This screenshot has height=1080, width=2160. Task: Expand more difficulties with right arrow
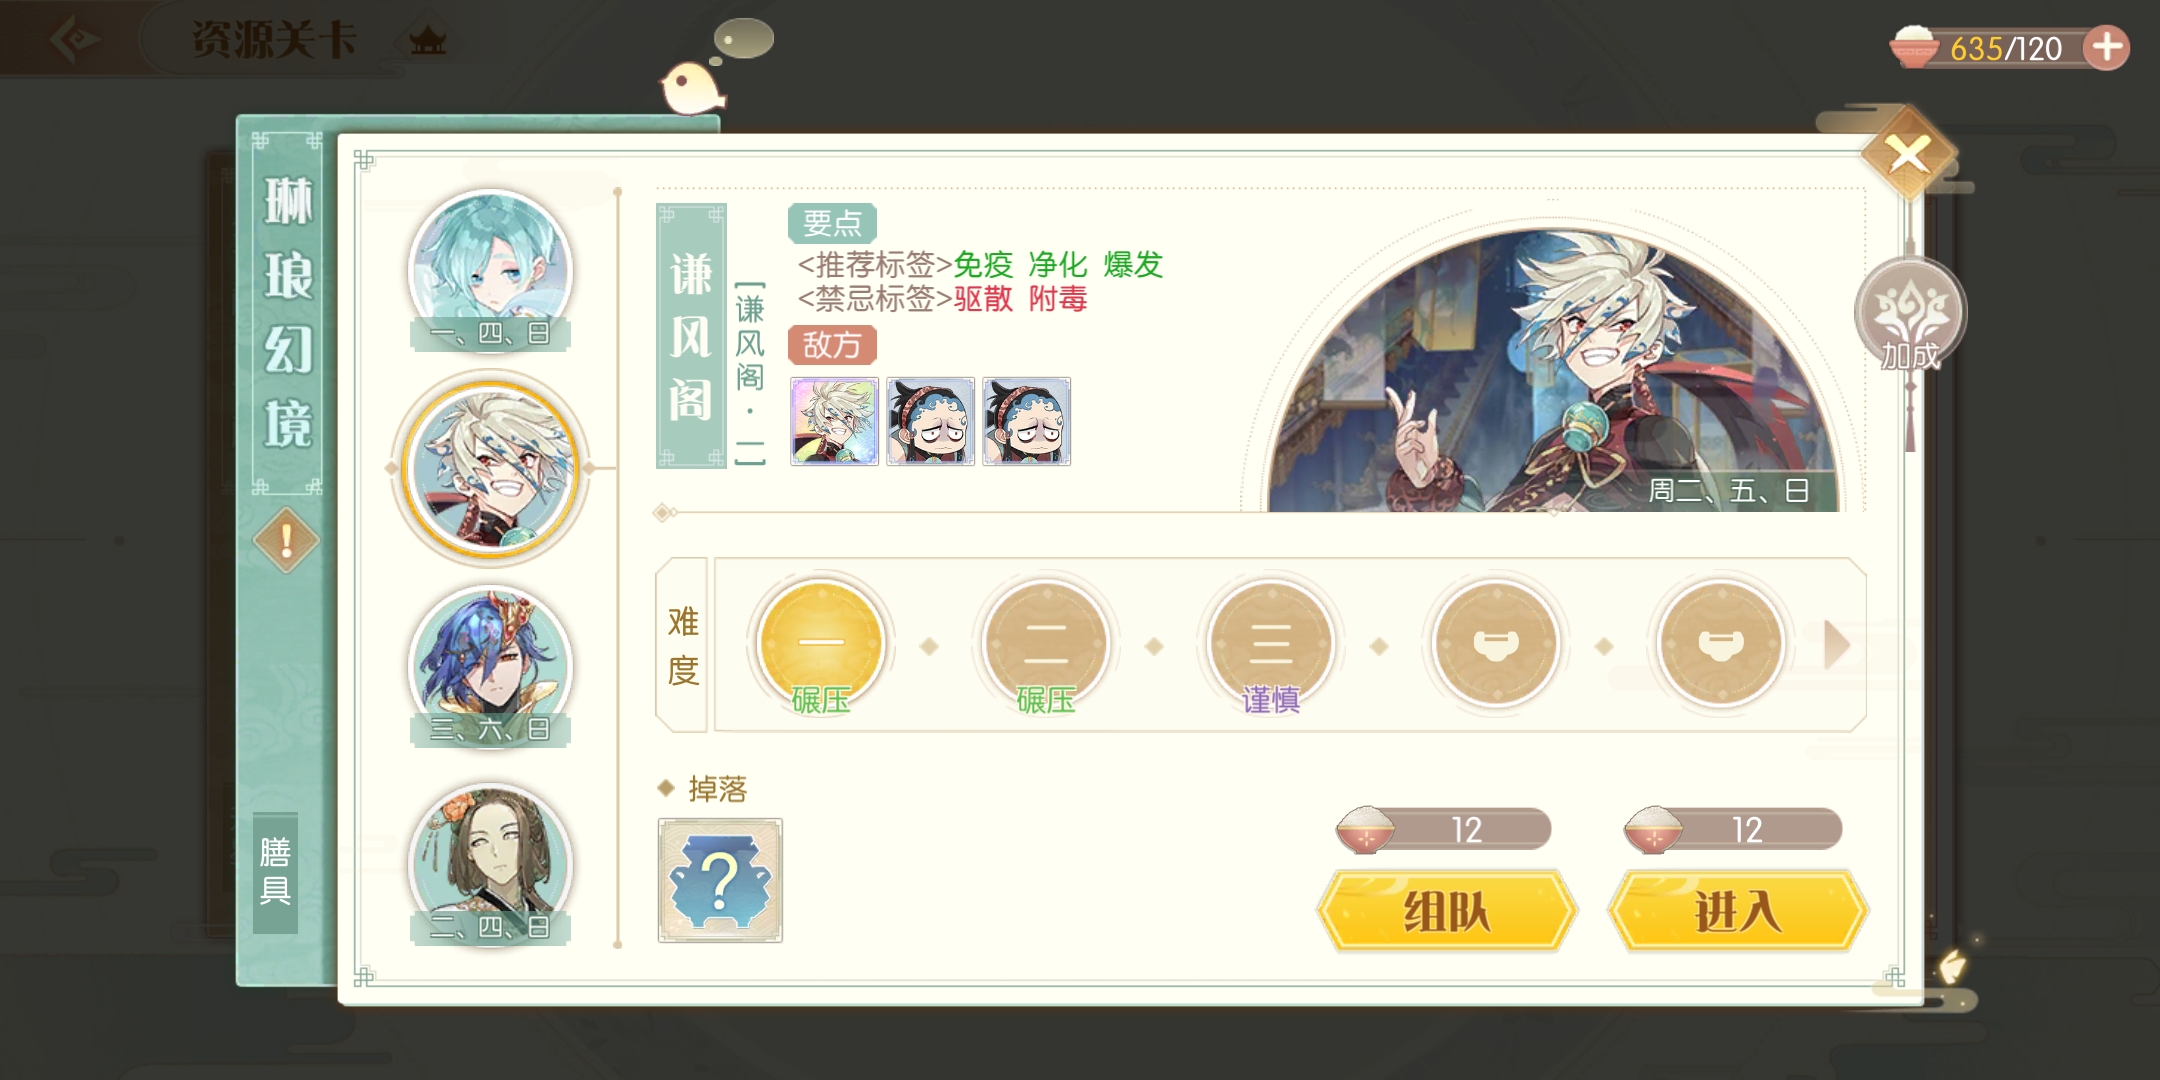coord(1836,645)
